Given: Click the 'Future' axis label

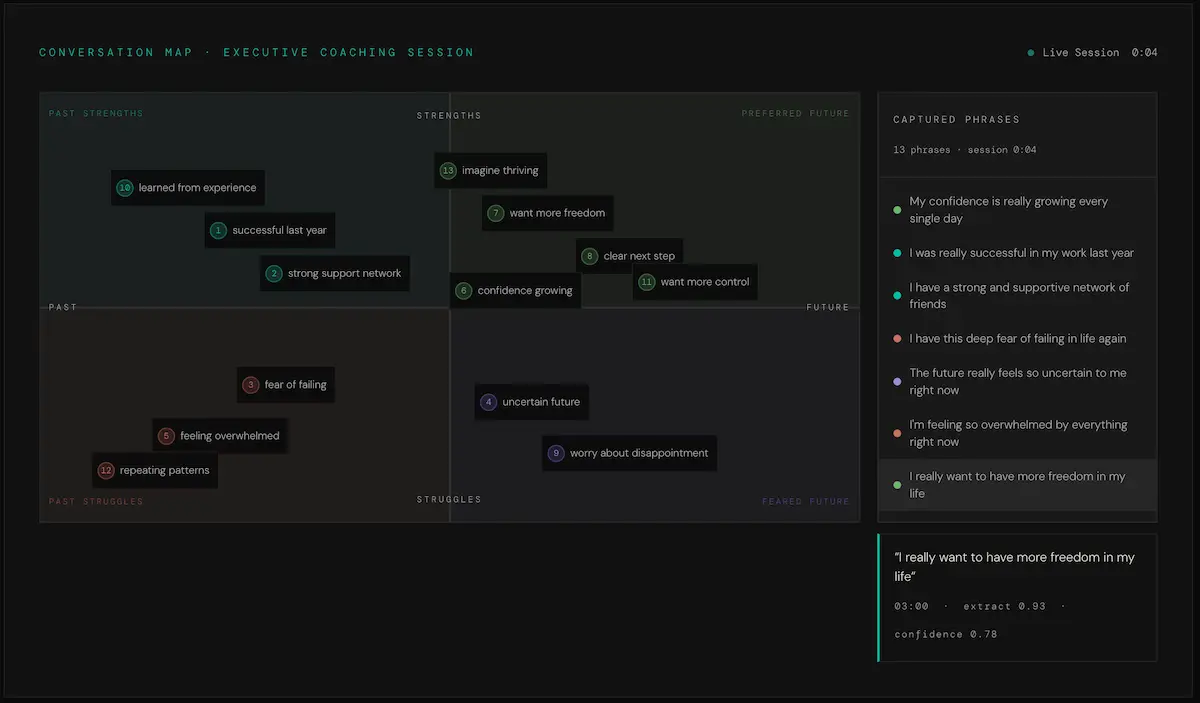Looking at the screenshot, I should click(828, 308).
